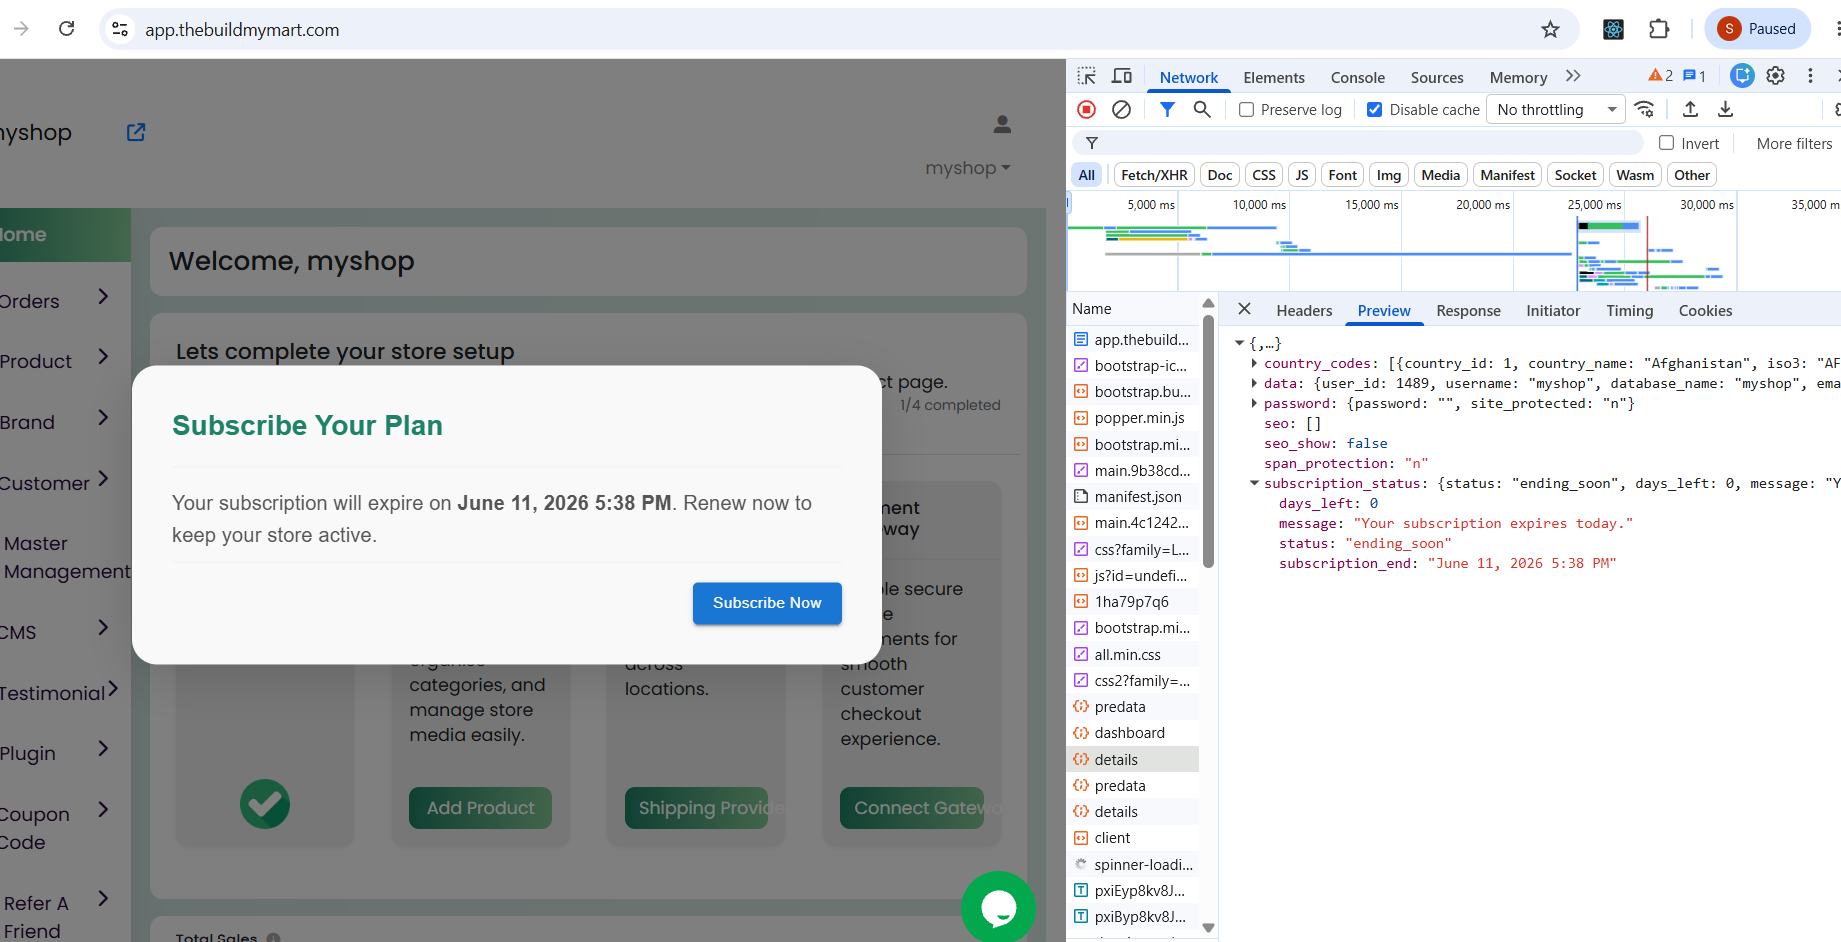Open the No throttling dropdown

click(x=1556, y=110)
